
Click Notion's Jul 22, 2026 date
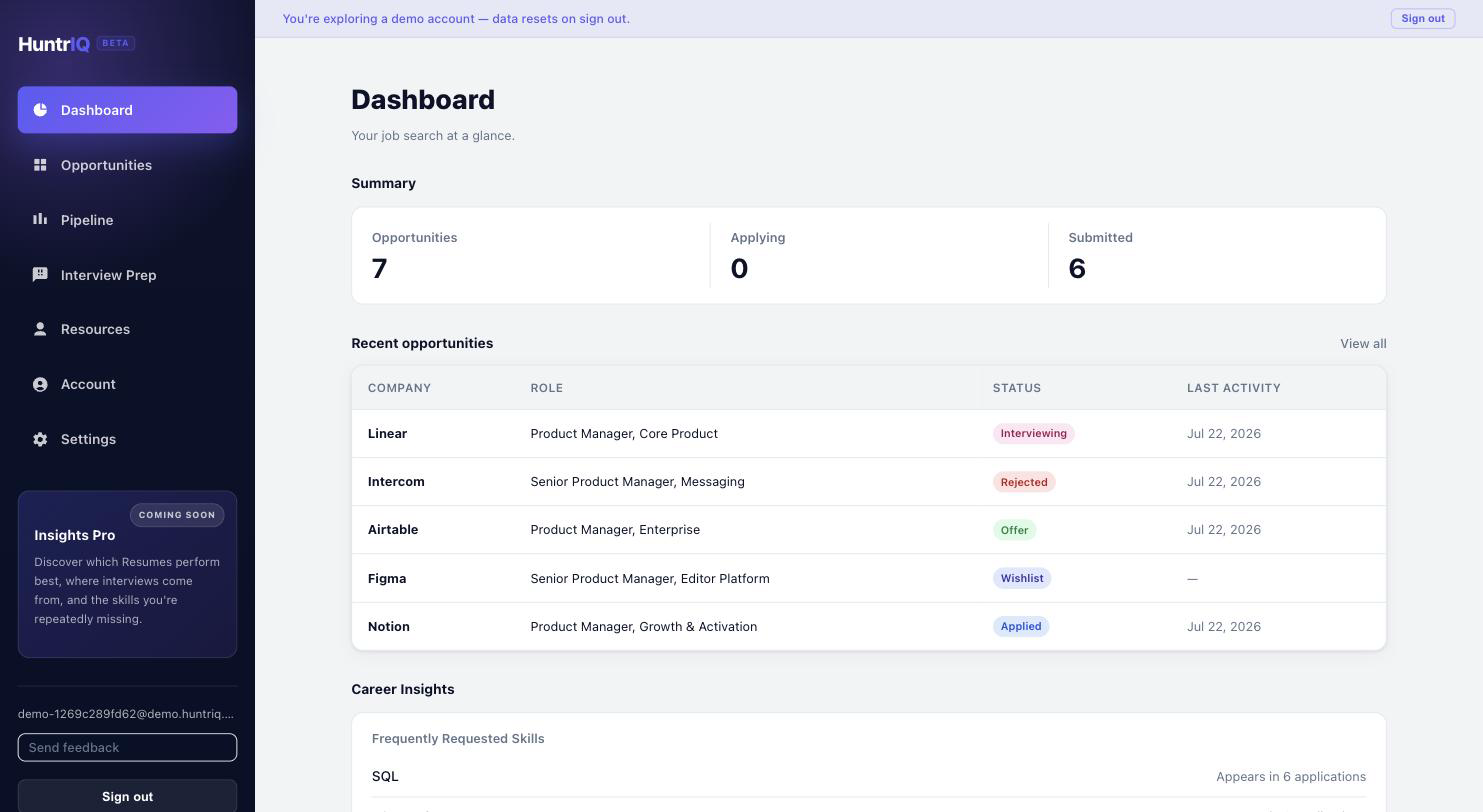(1224, 626)
